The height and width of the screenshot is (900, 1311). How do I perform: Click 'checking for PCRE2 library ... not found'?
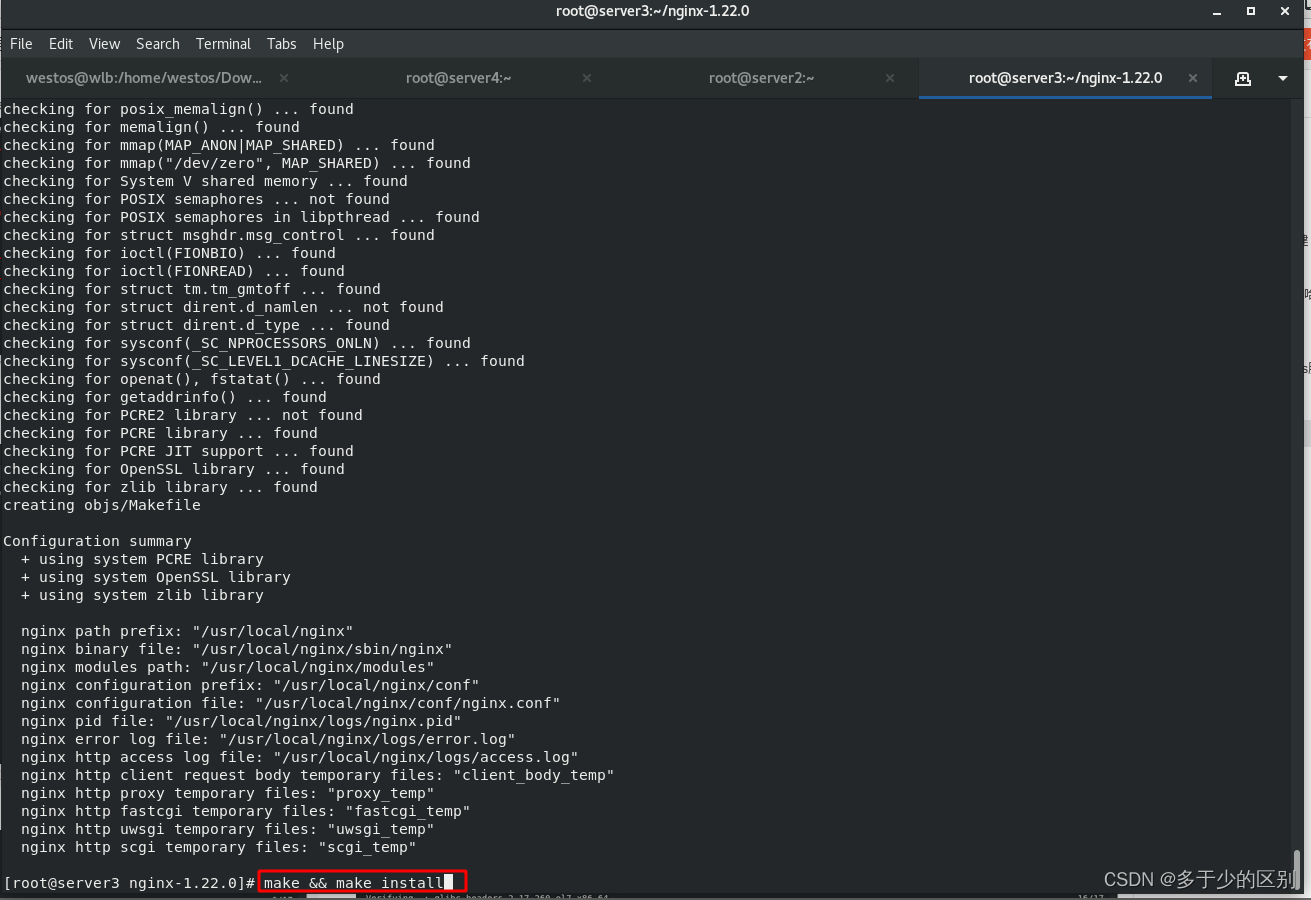(183, 415)
